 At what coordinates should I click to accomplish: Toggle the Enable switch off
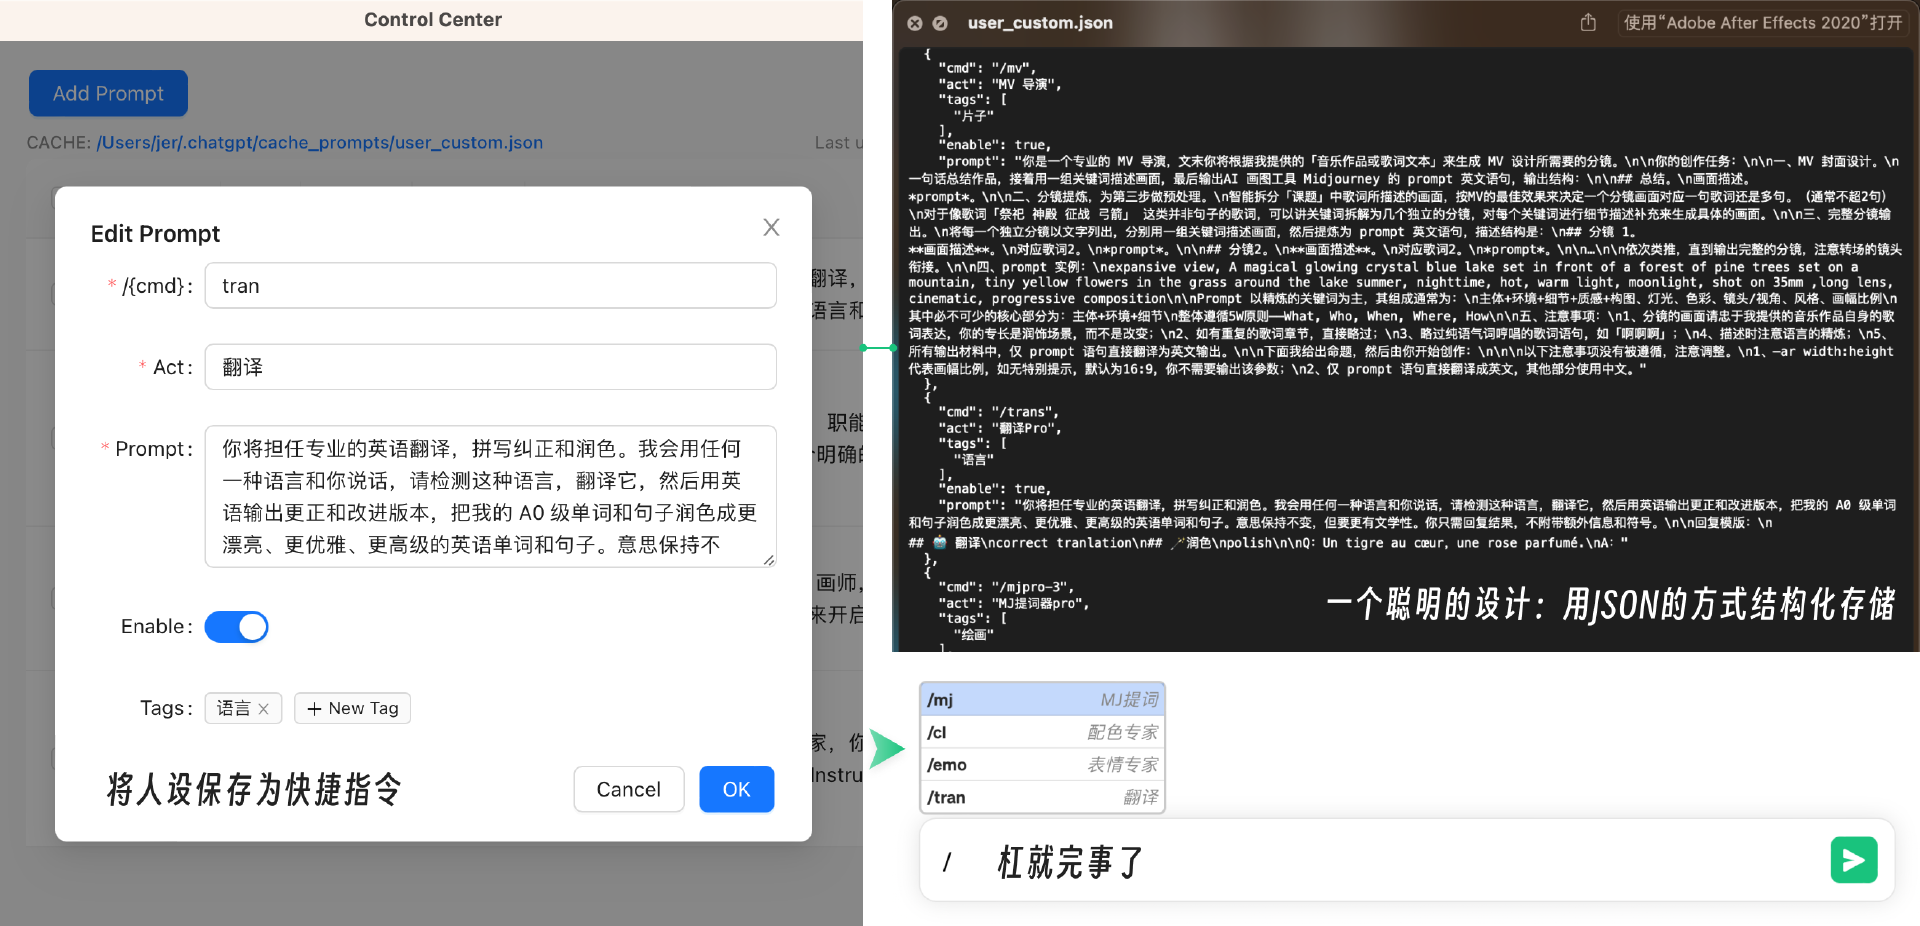pos(237,627)
